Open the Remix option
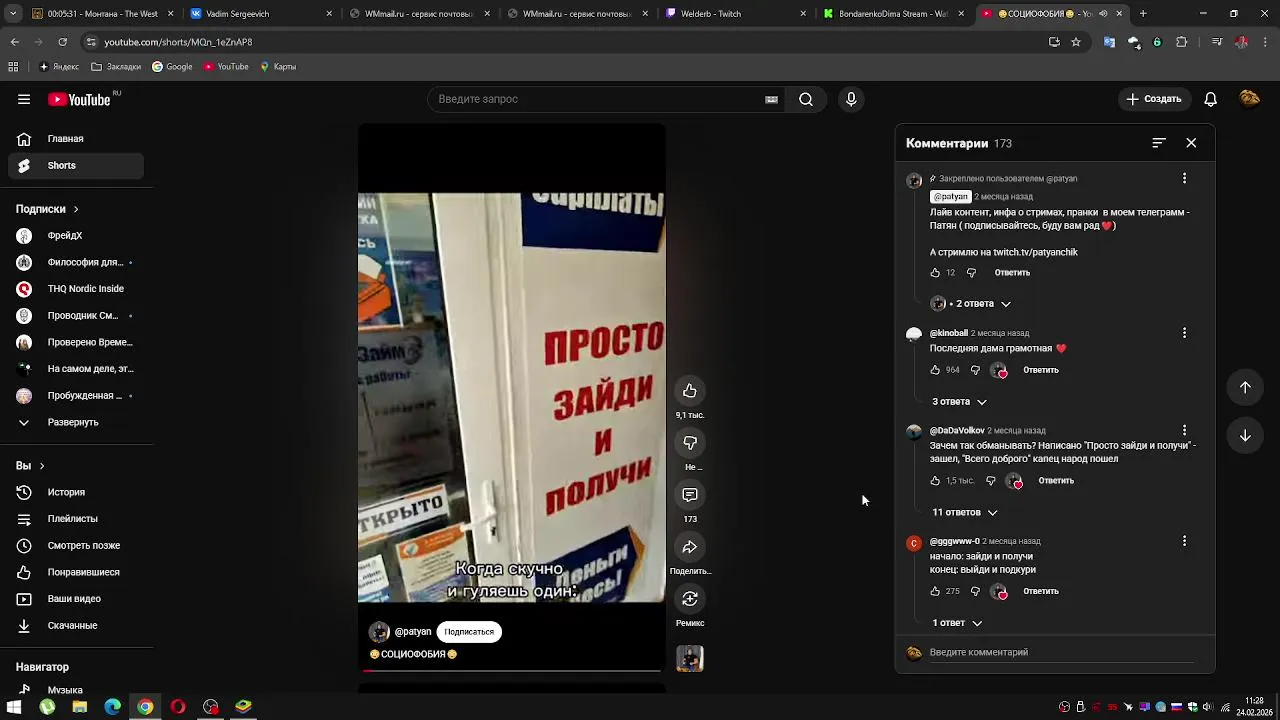The image size is (1280, 720). (x=690, y=599)
